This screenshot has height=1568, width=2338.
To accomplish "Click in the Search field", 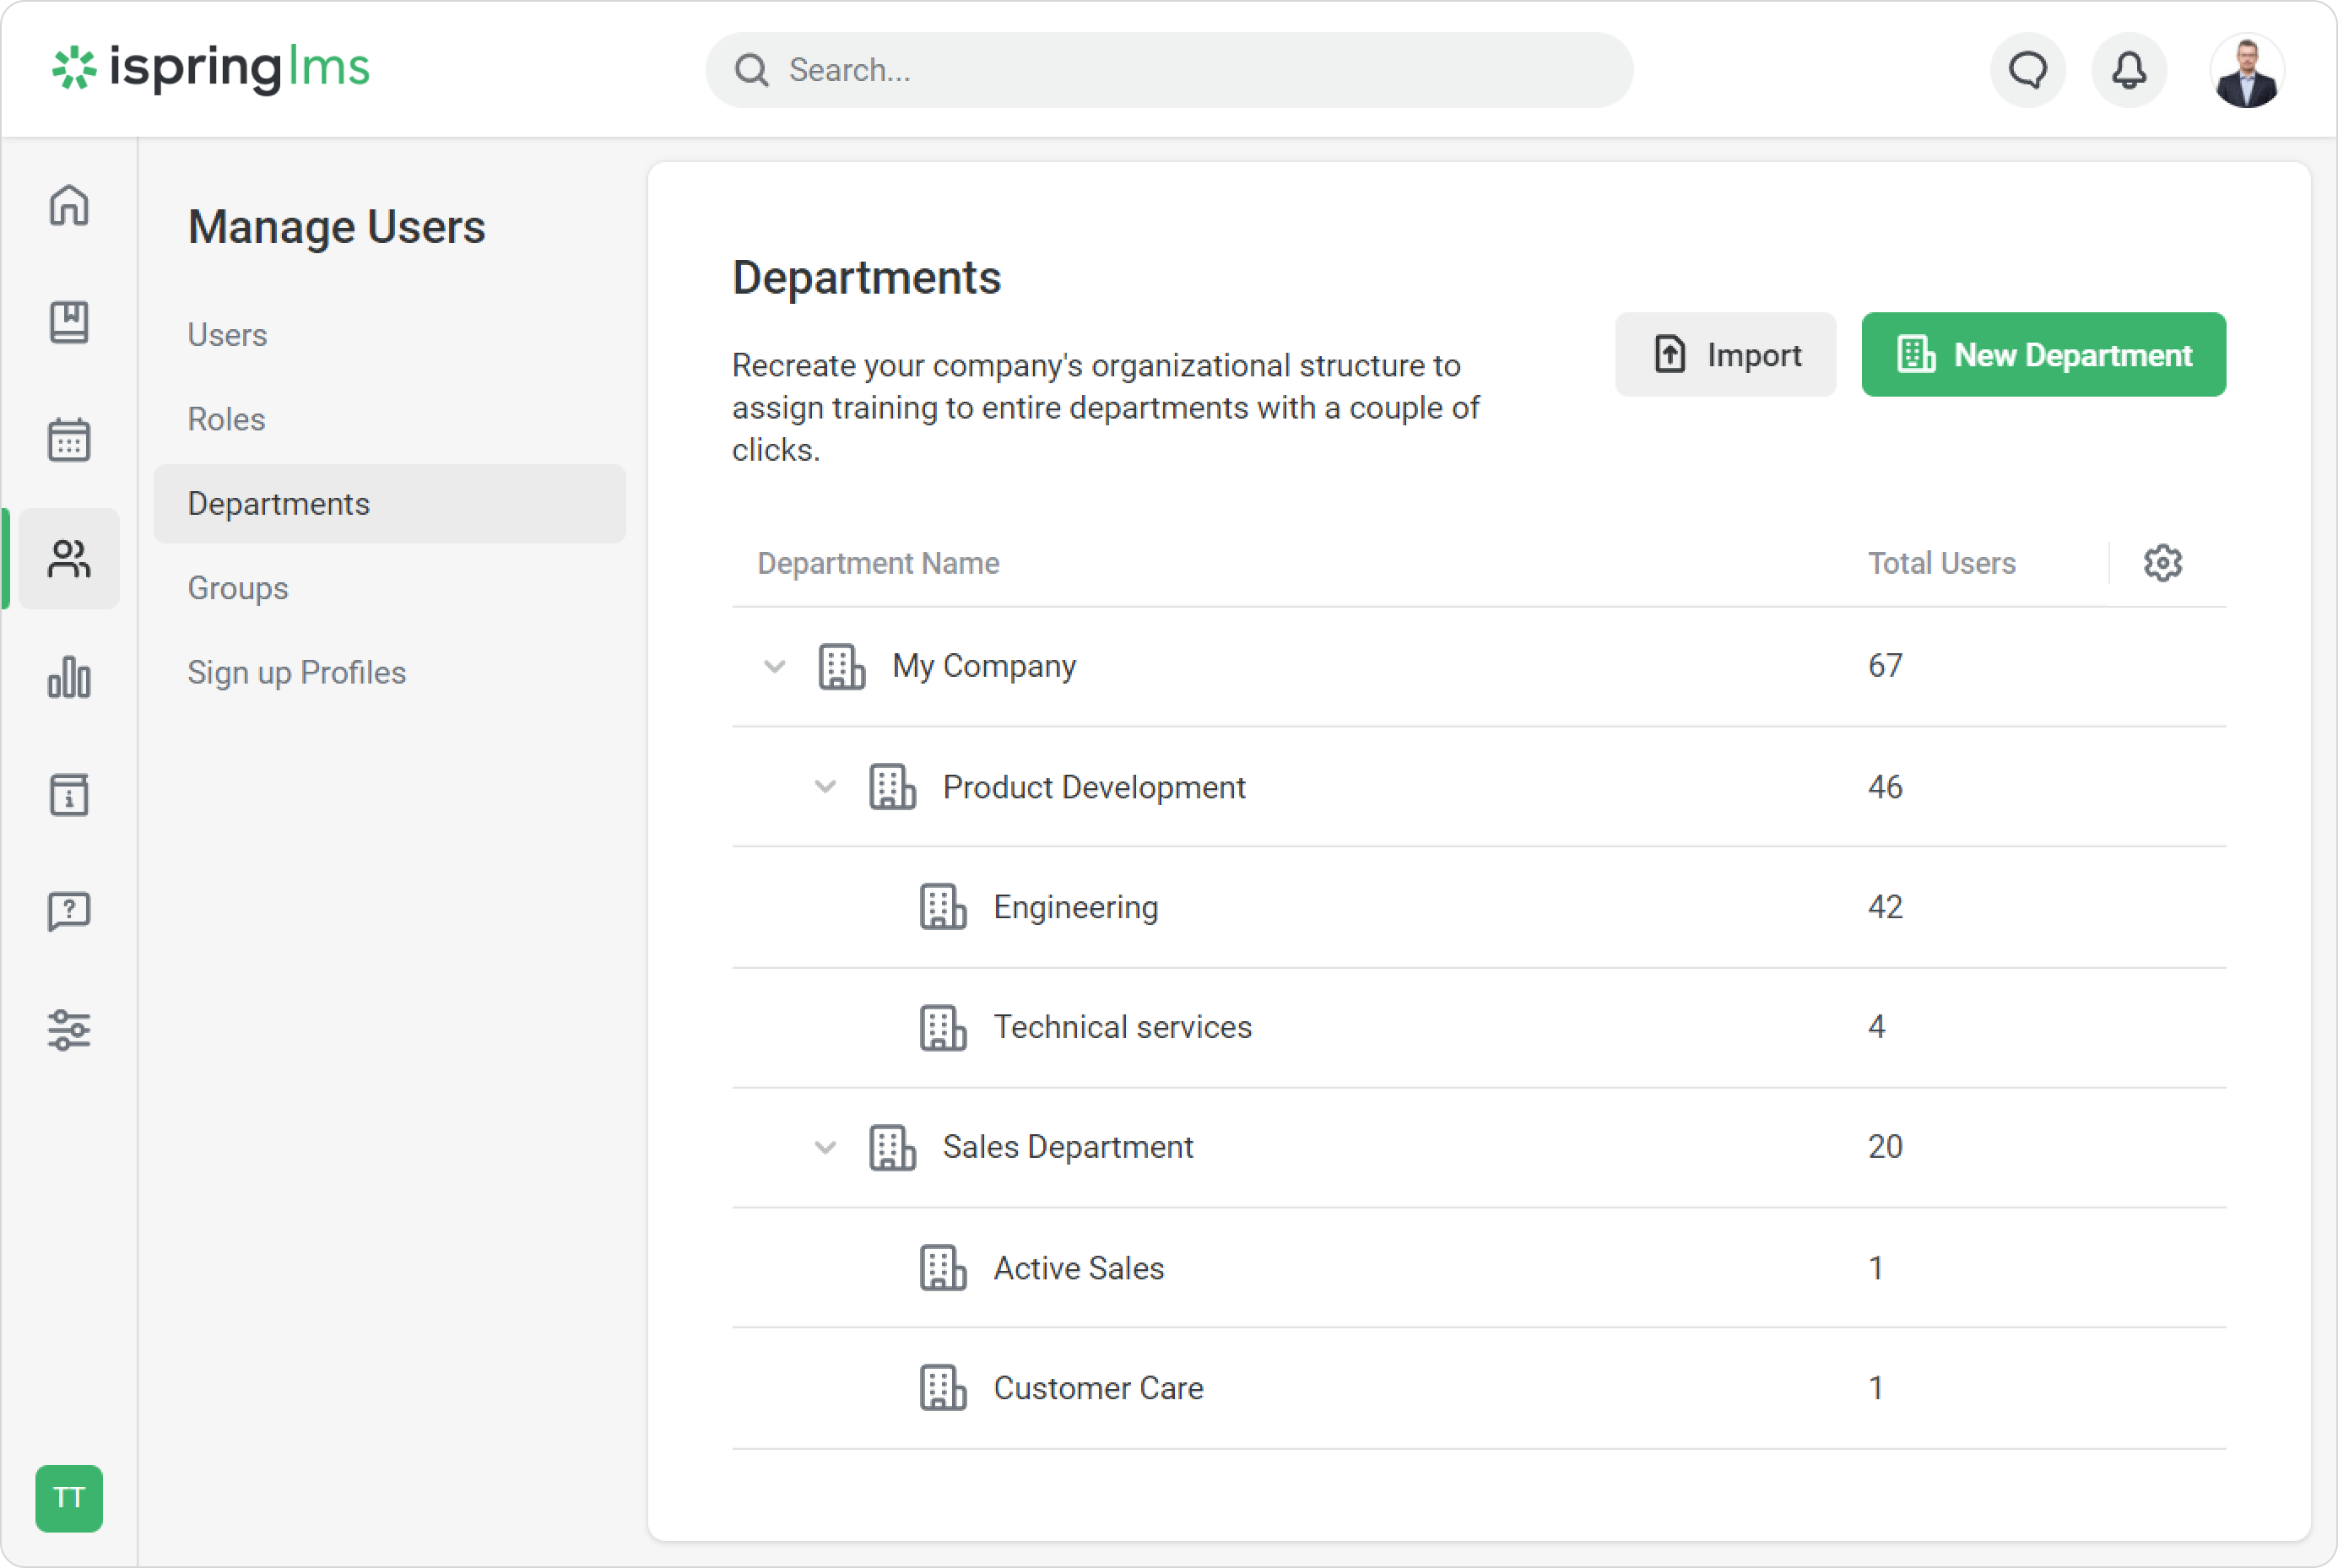I will pos(1170,70).
